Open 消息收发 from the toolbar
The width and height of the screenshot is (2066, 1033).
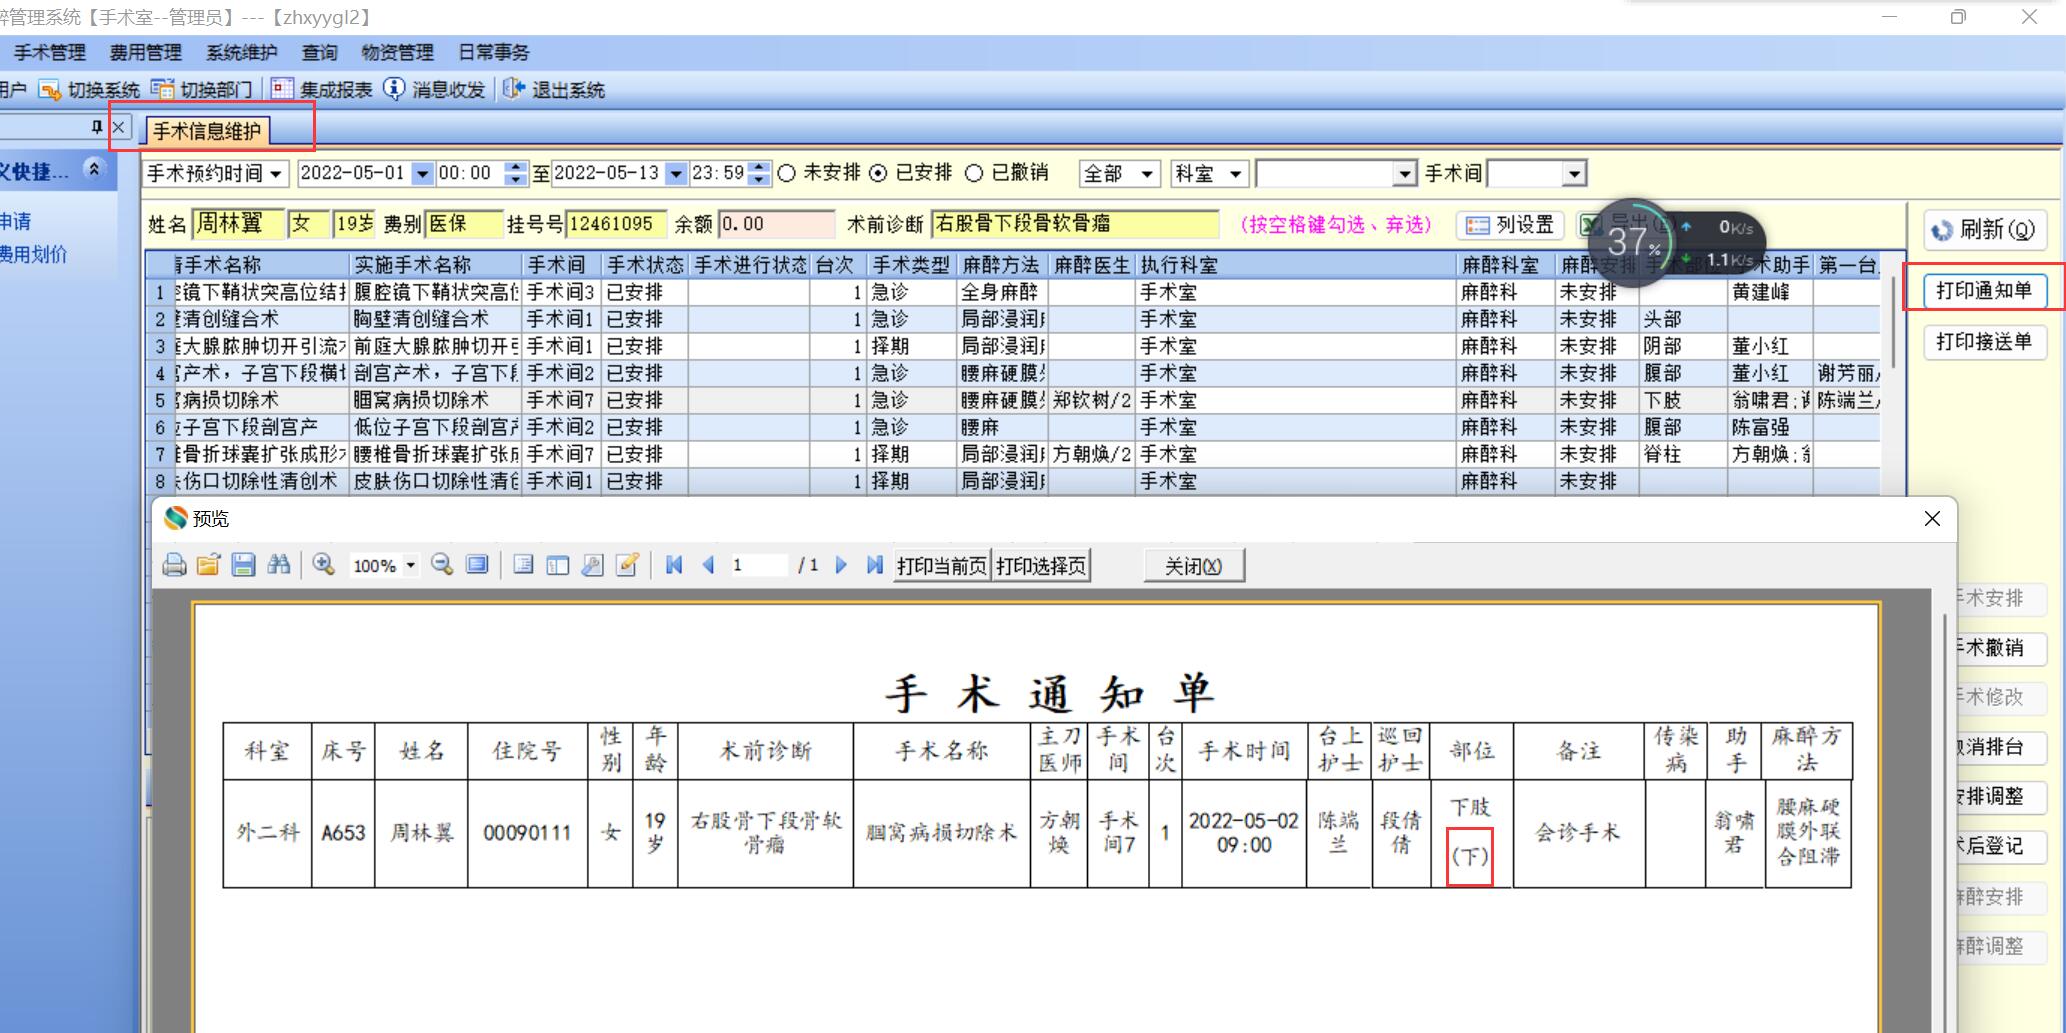click(x=434, y=90)
